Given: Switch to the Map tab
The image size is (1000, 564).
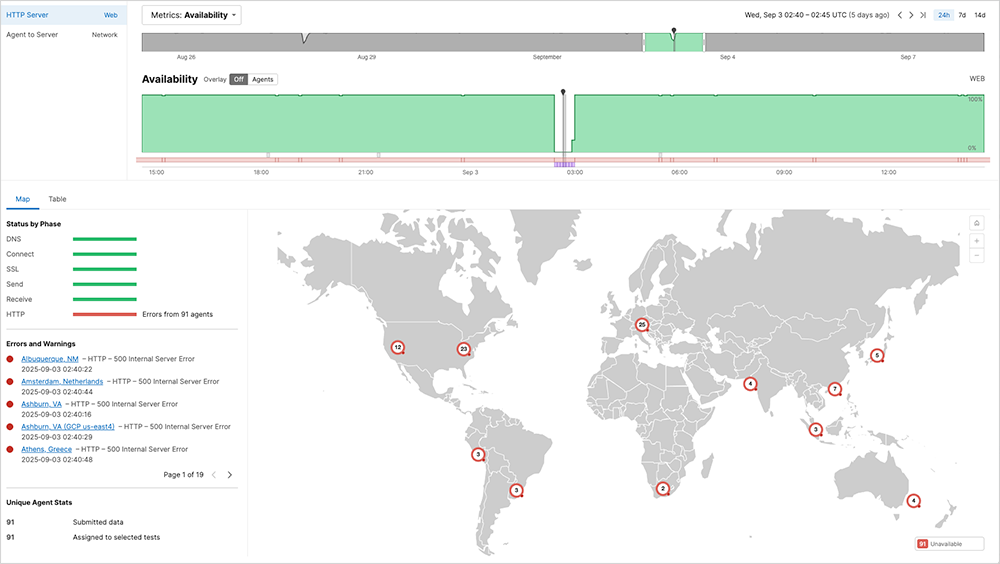Looking at the screenshot, I should pyautogui.click(x=22, y=199).
